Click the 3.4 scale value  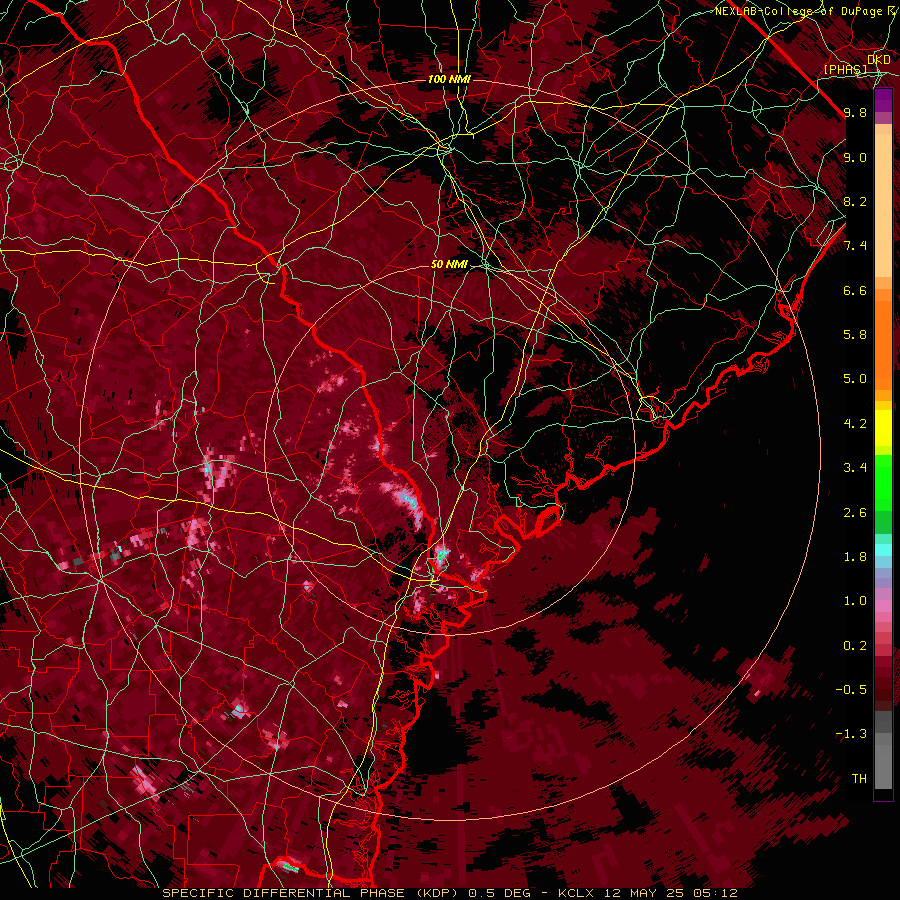click(x=855, y=468)
